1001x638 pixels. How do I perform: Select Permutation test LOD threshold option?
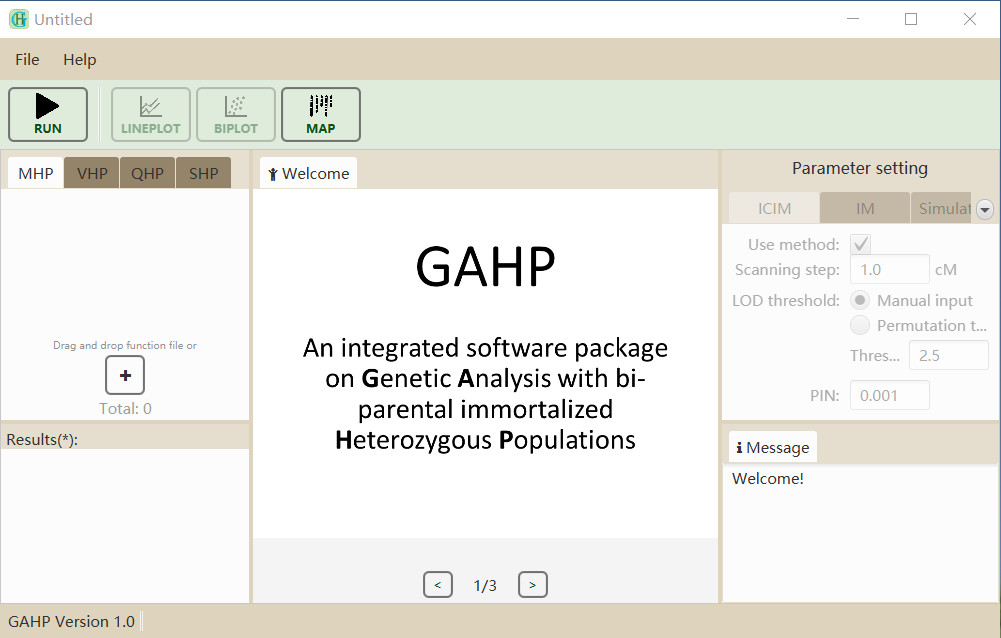coord(860,325)
